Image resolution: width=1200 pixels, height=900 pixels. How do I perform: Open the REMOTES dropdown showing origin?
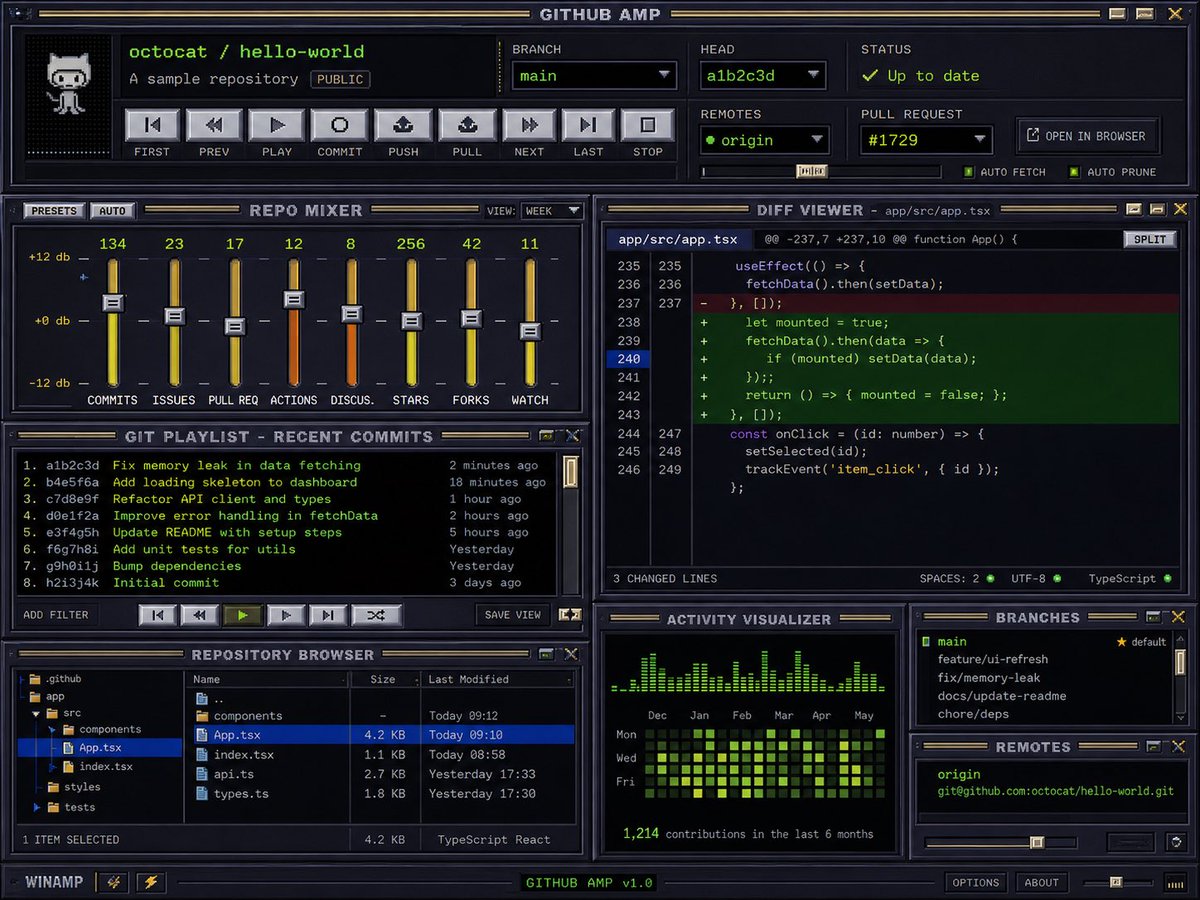click(x=765, y=140)
